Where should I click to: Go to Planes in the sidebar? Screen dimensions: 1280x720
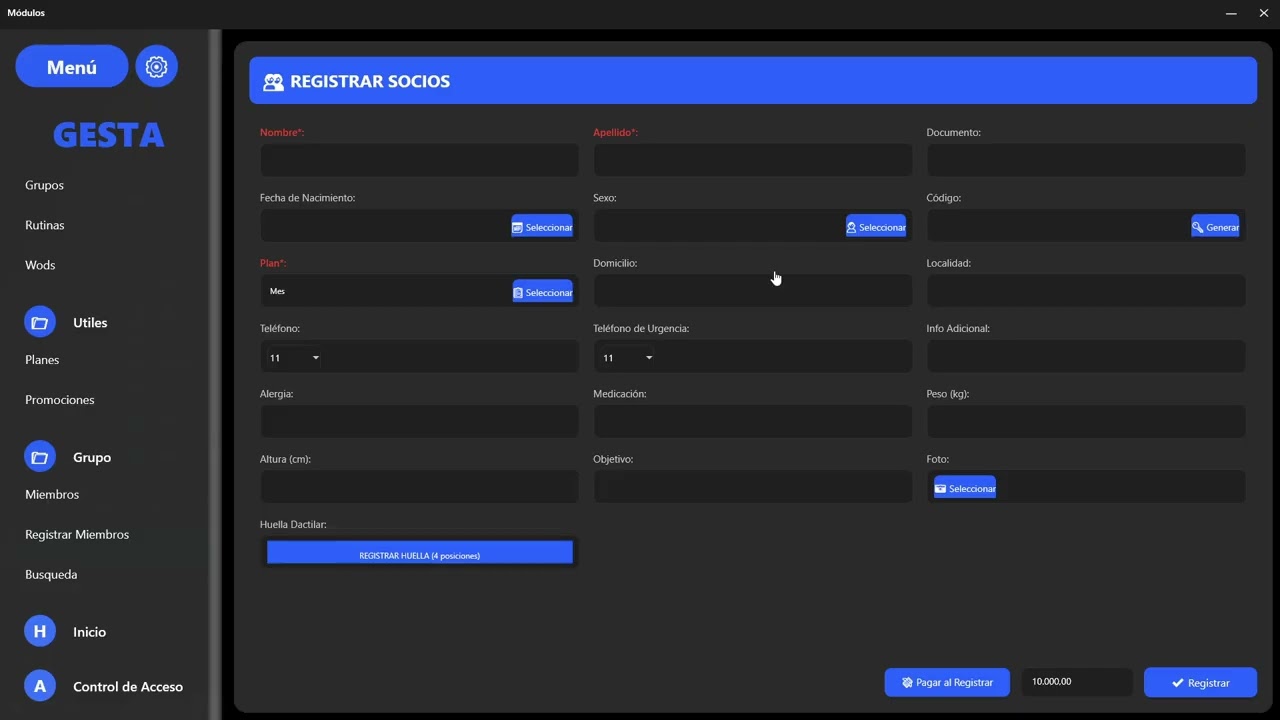point(42,360)
